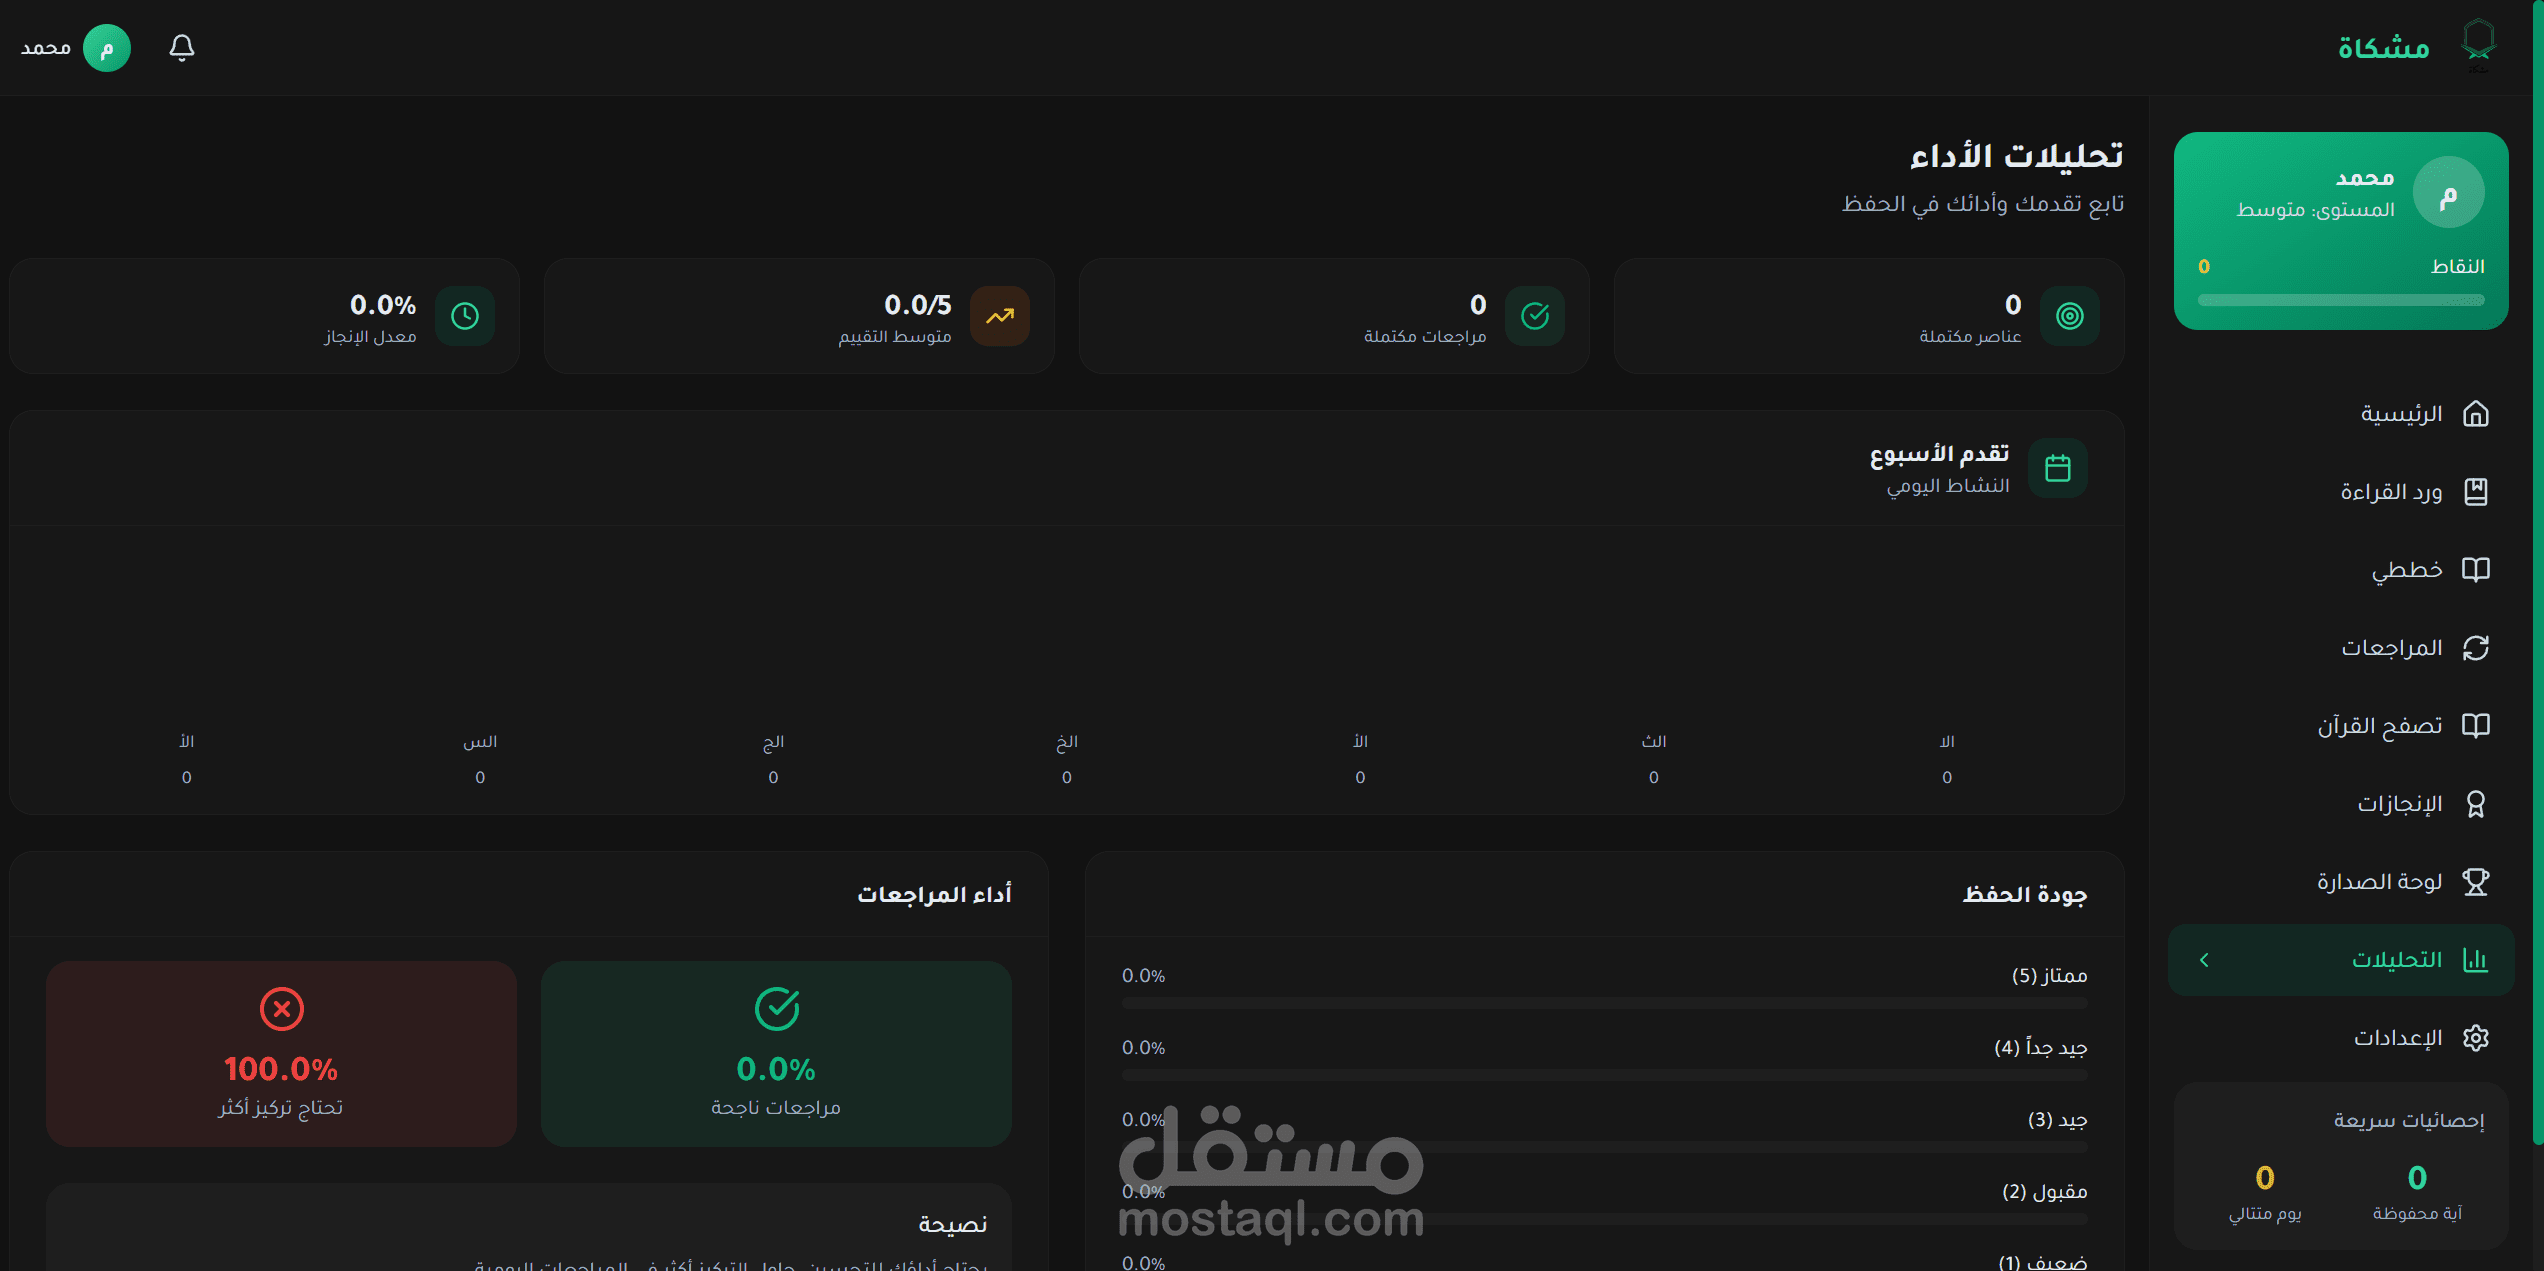Click the معدل الإنجاز clock icon

(x=465, y=316)
